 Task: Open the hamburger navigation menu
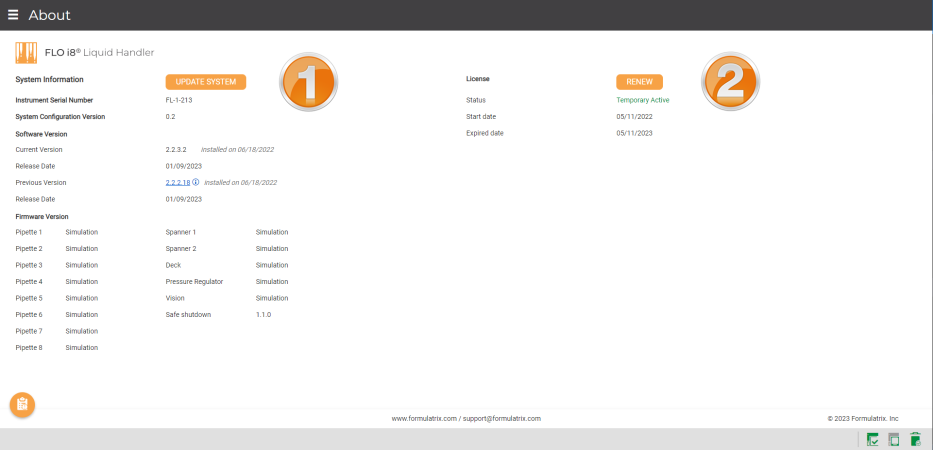[x=13, y=15]
